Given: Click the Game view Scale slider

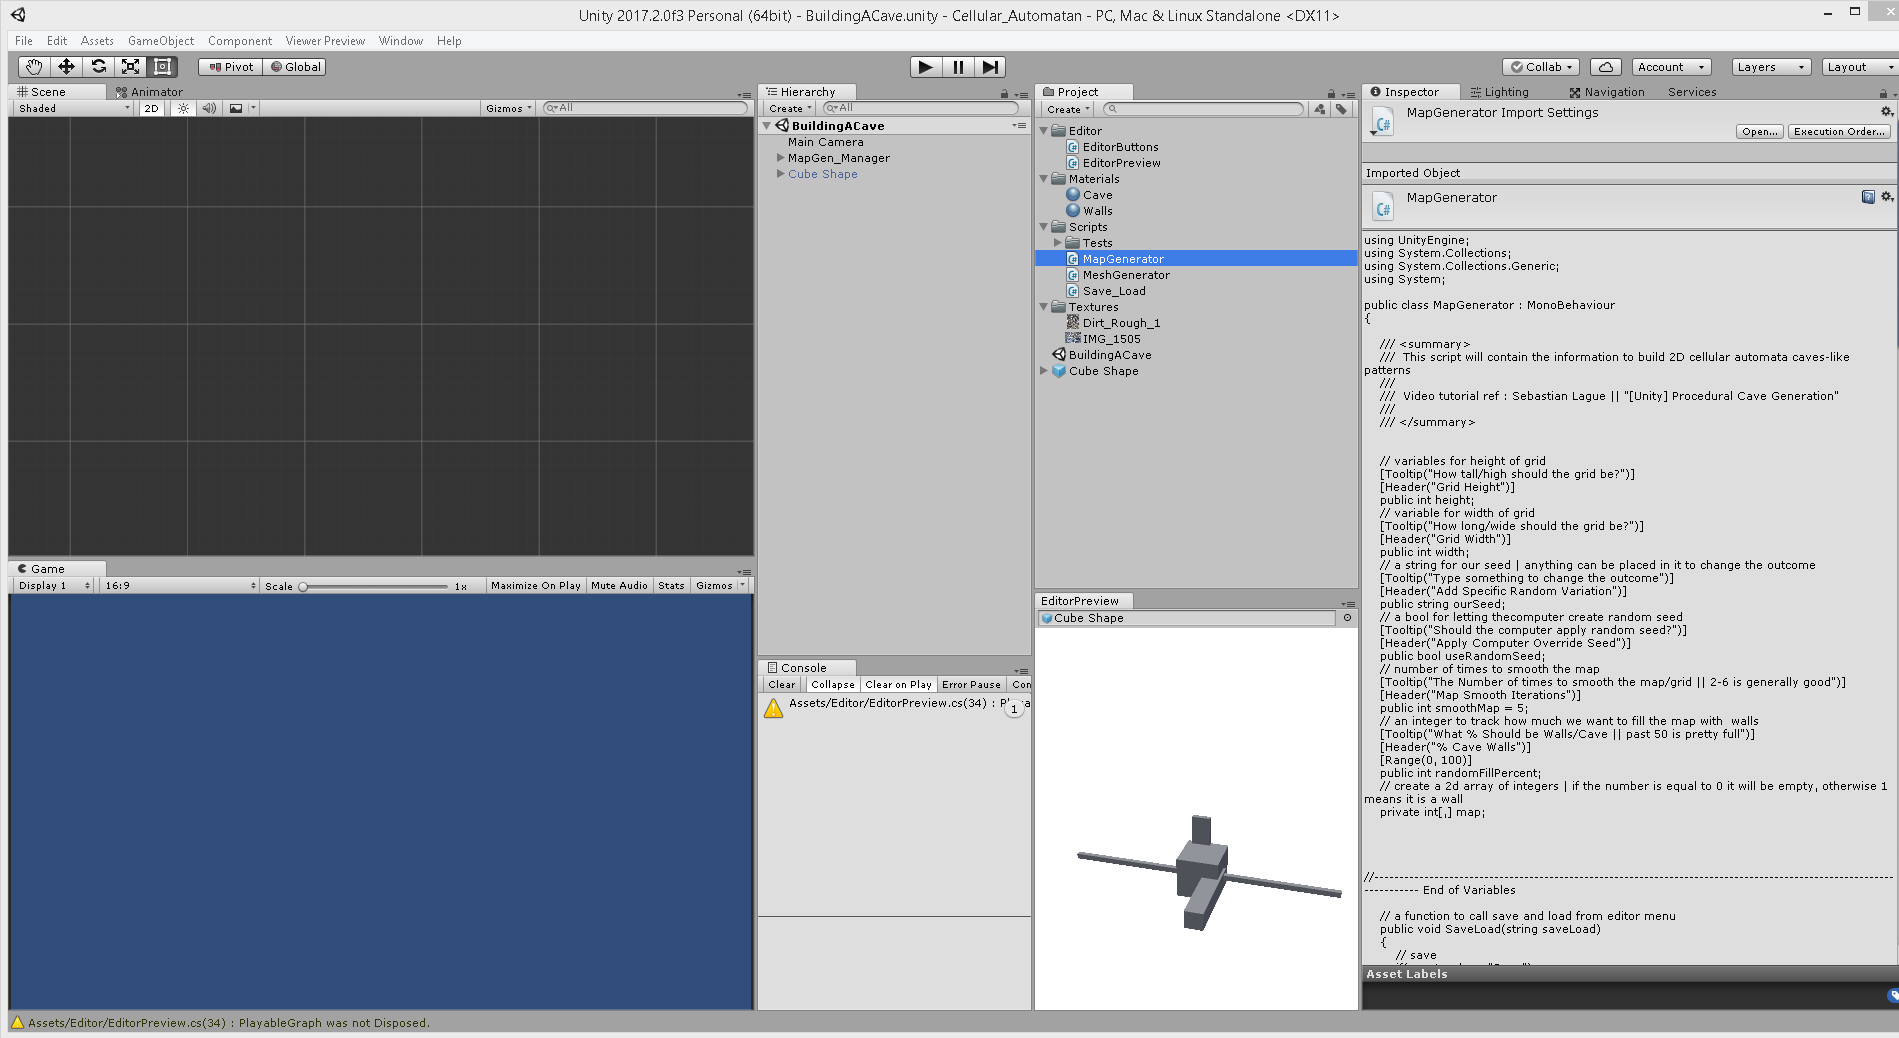Looking at the screenshot, I should coord(375,586).
